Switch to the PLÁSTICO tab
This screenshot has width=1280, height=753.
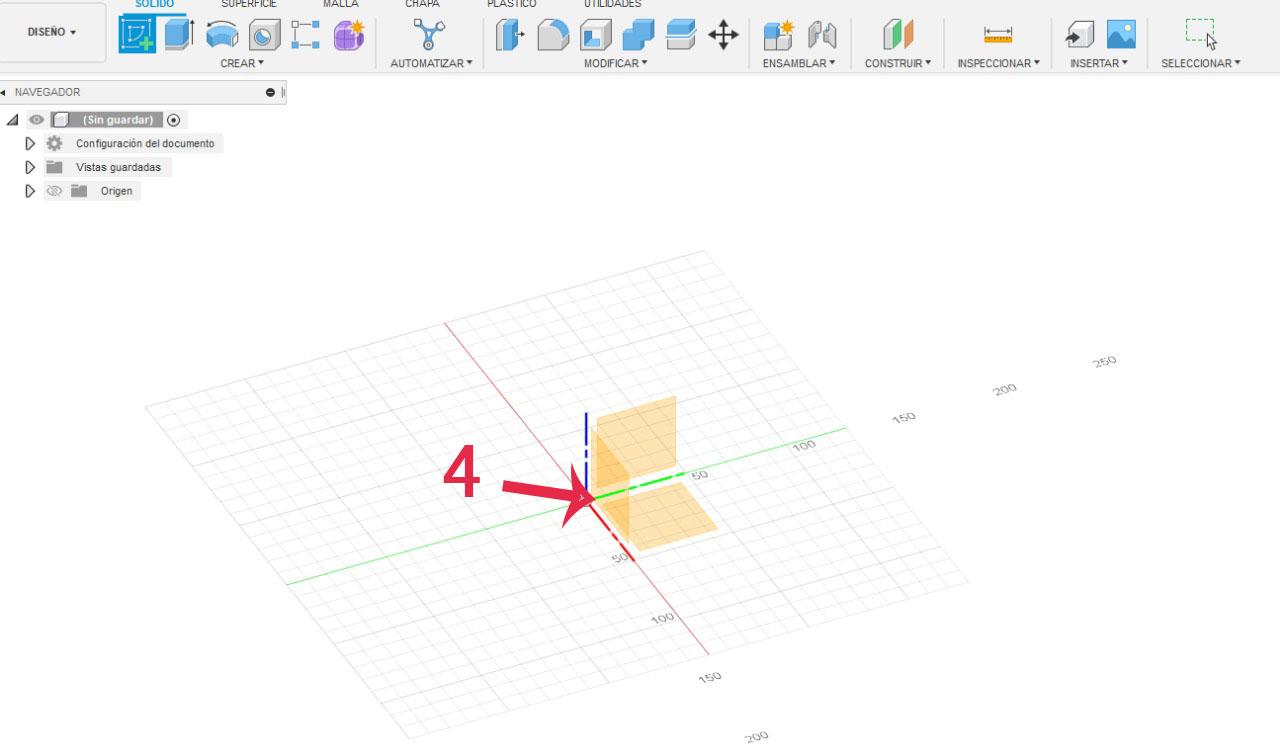(512, 4)
